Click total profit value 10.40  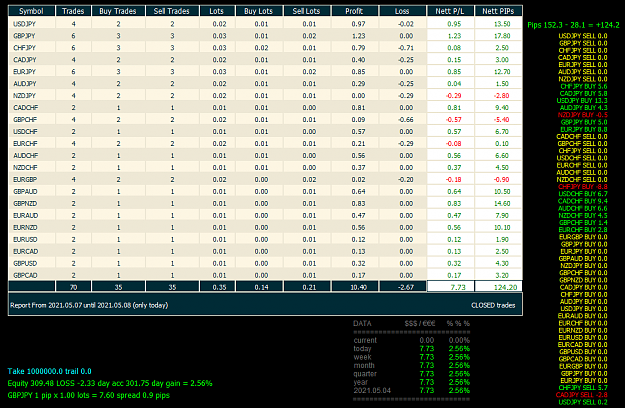click(x=358, y=287)
